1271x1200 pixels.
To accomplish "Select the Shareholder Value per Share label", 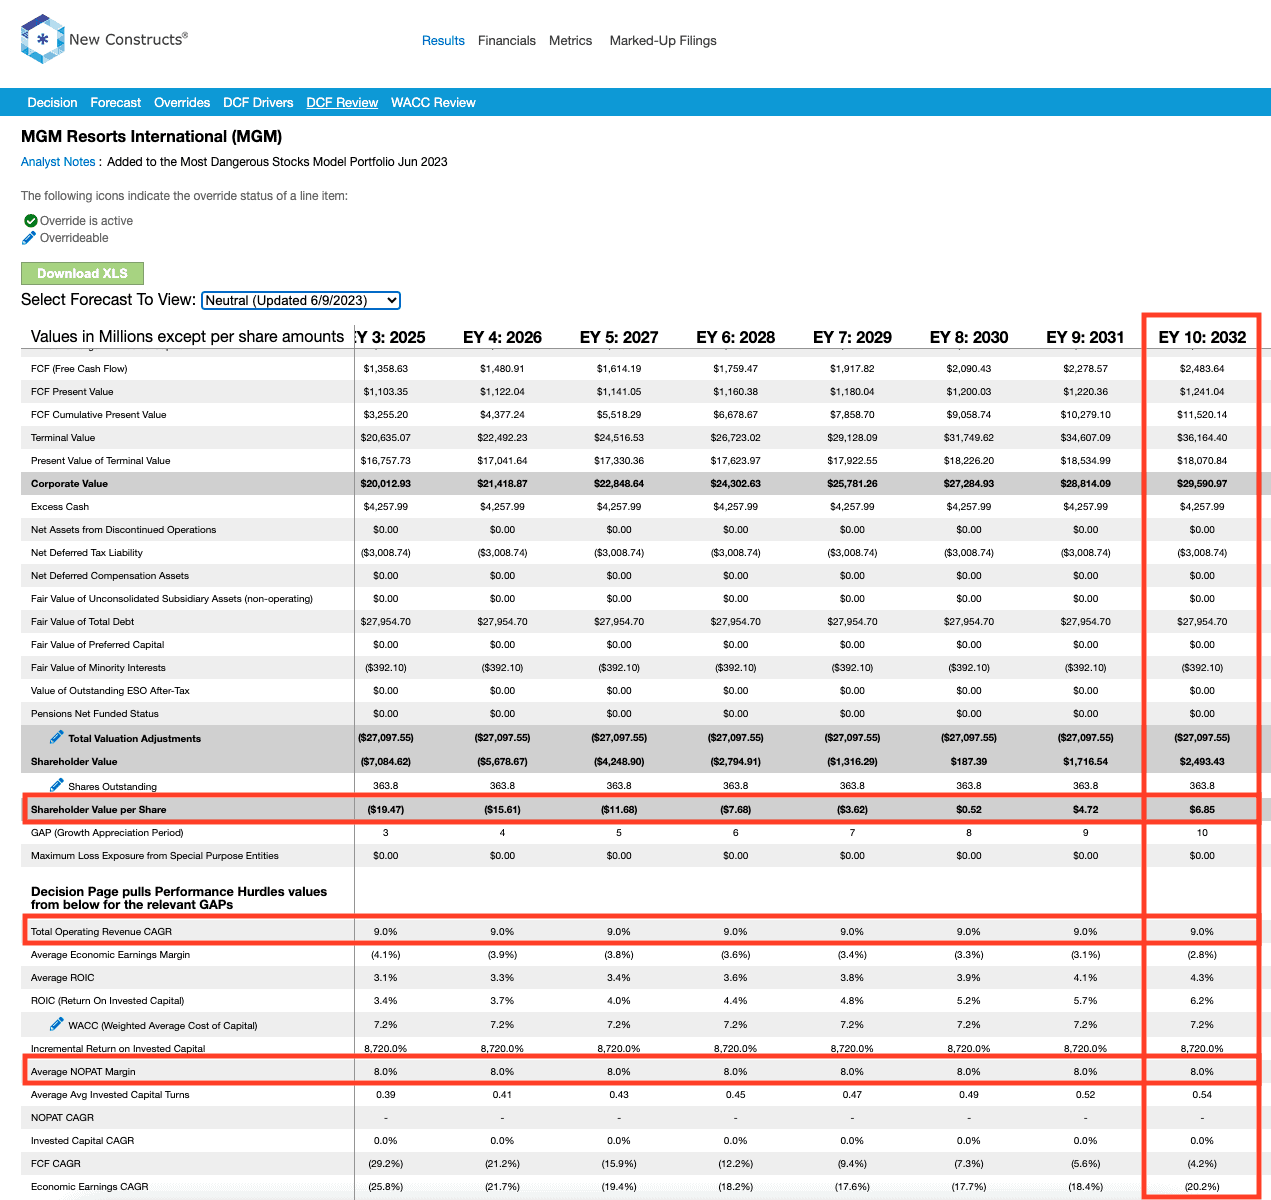I will click(x=99, y=810).
